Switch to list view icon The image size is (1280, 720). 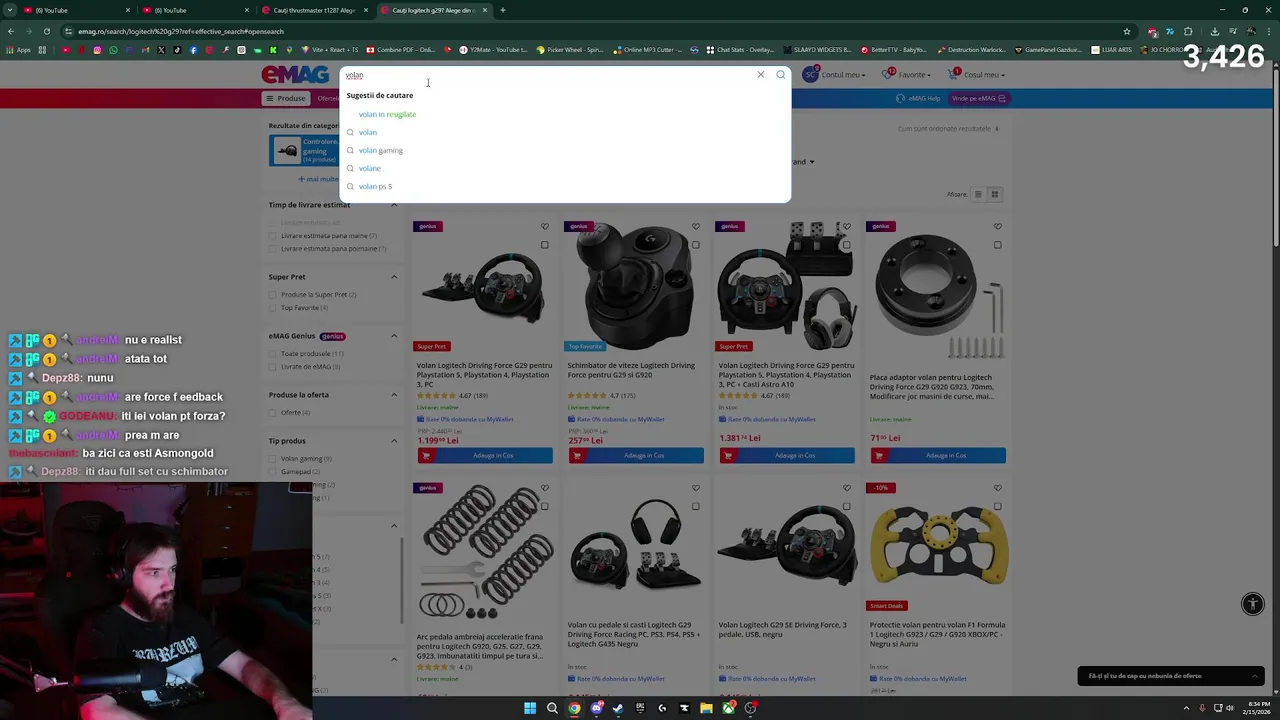[978, 194]
